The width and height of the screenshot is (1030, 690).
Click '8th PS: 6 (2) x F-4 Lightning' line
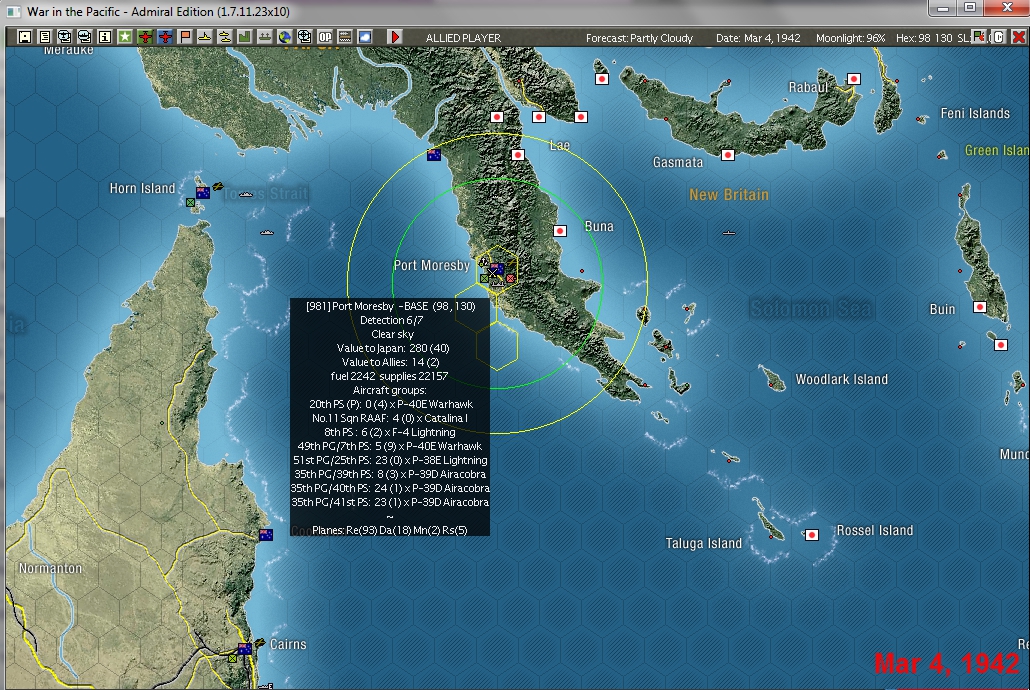coord(390,432)
